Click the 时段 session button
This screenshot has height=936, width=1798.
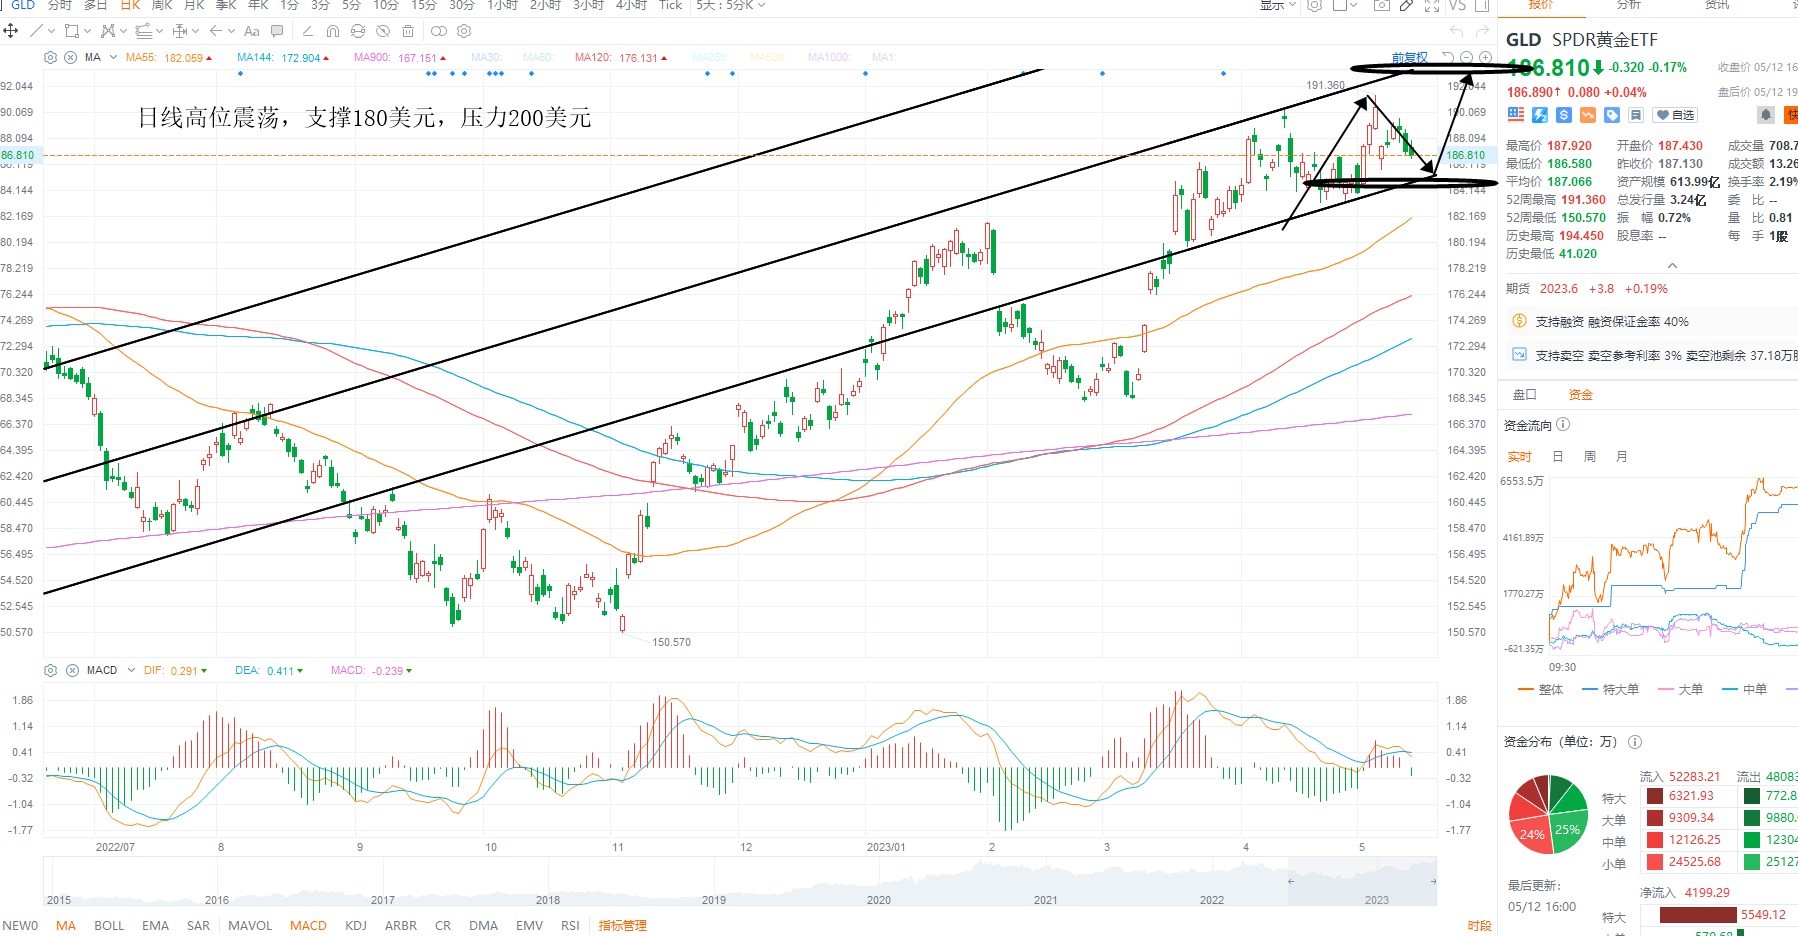pyautogui.click(x=1480, y=926)
